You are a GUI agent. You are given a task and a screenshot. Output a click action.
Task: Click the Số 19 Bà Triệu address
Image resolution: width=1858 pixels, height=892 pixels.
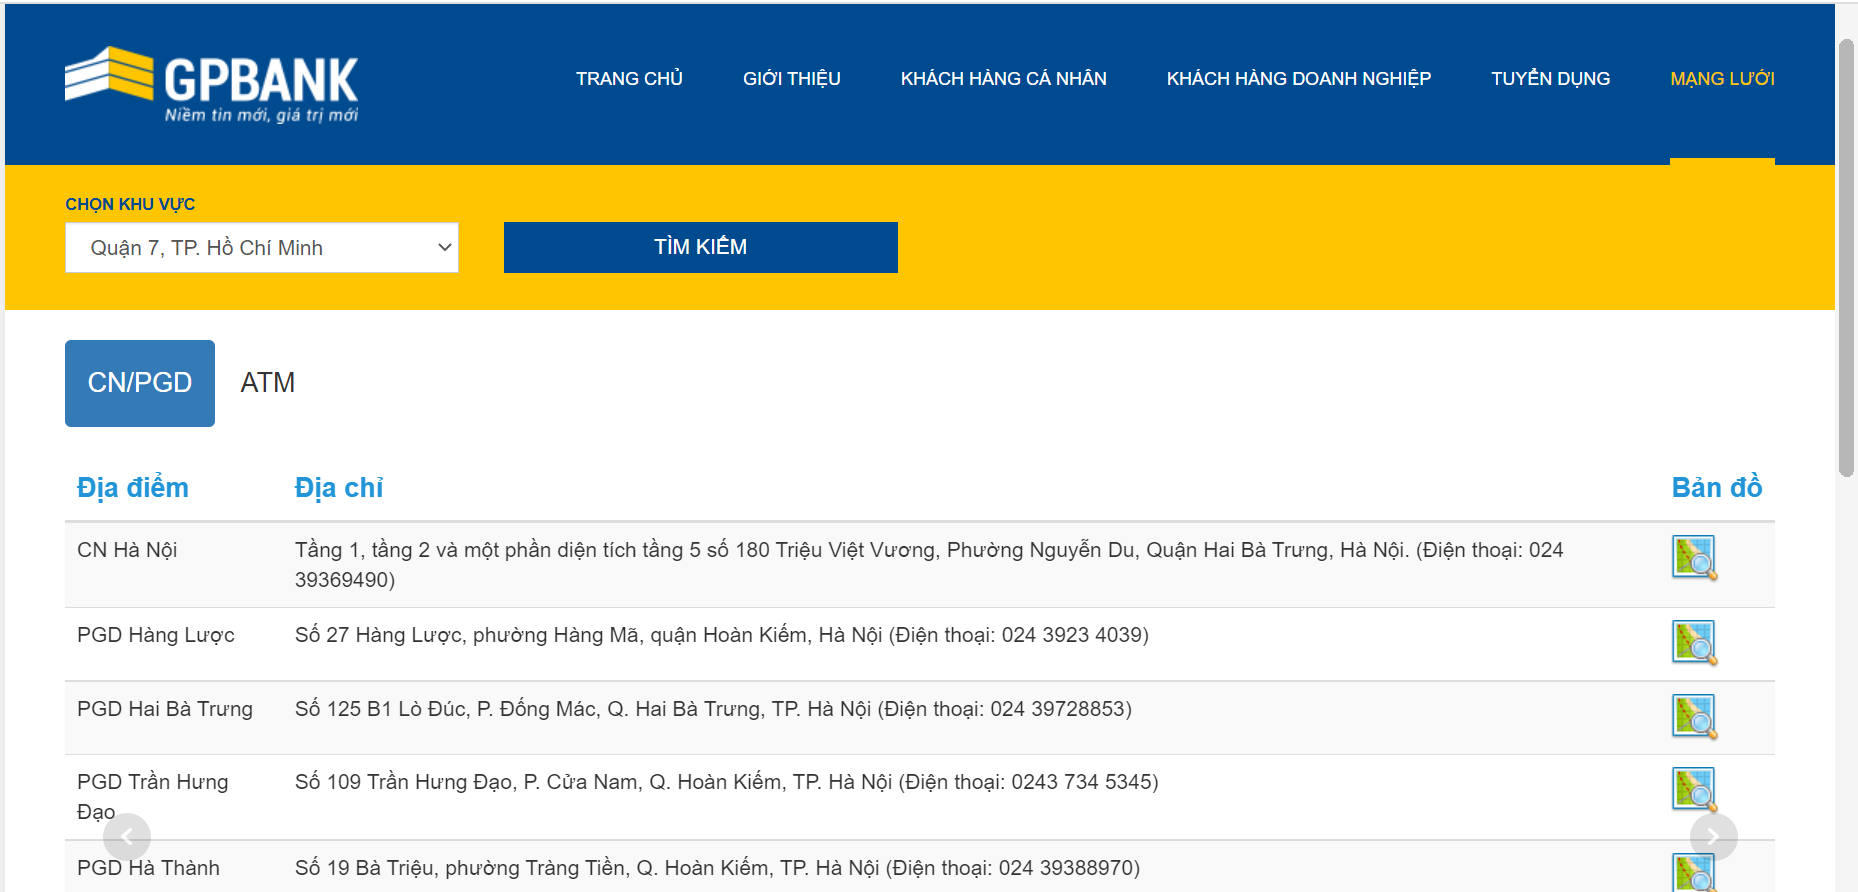pos(717,868)
